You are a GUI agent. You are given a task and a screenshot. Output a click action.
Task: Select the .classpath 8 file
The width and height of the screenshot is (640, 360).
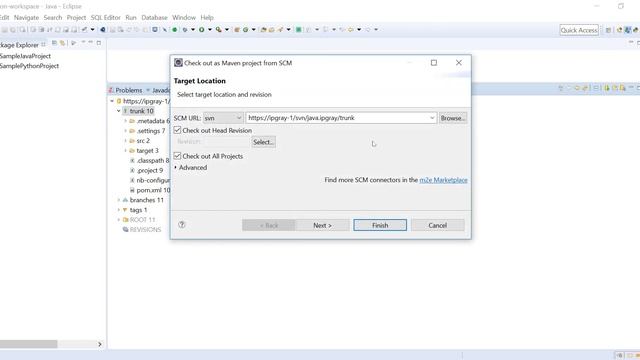(x=149, y=160)
